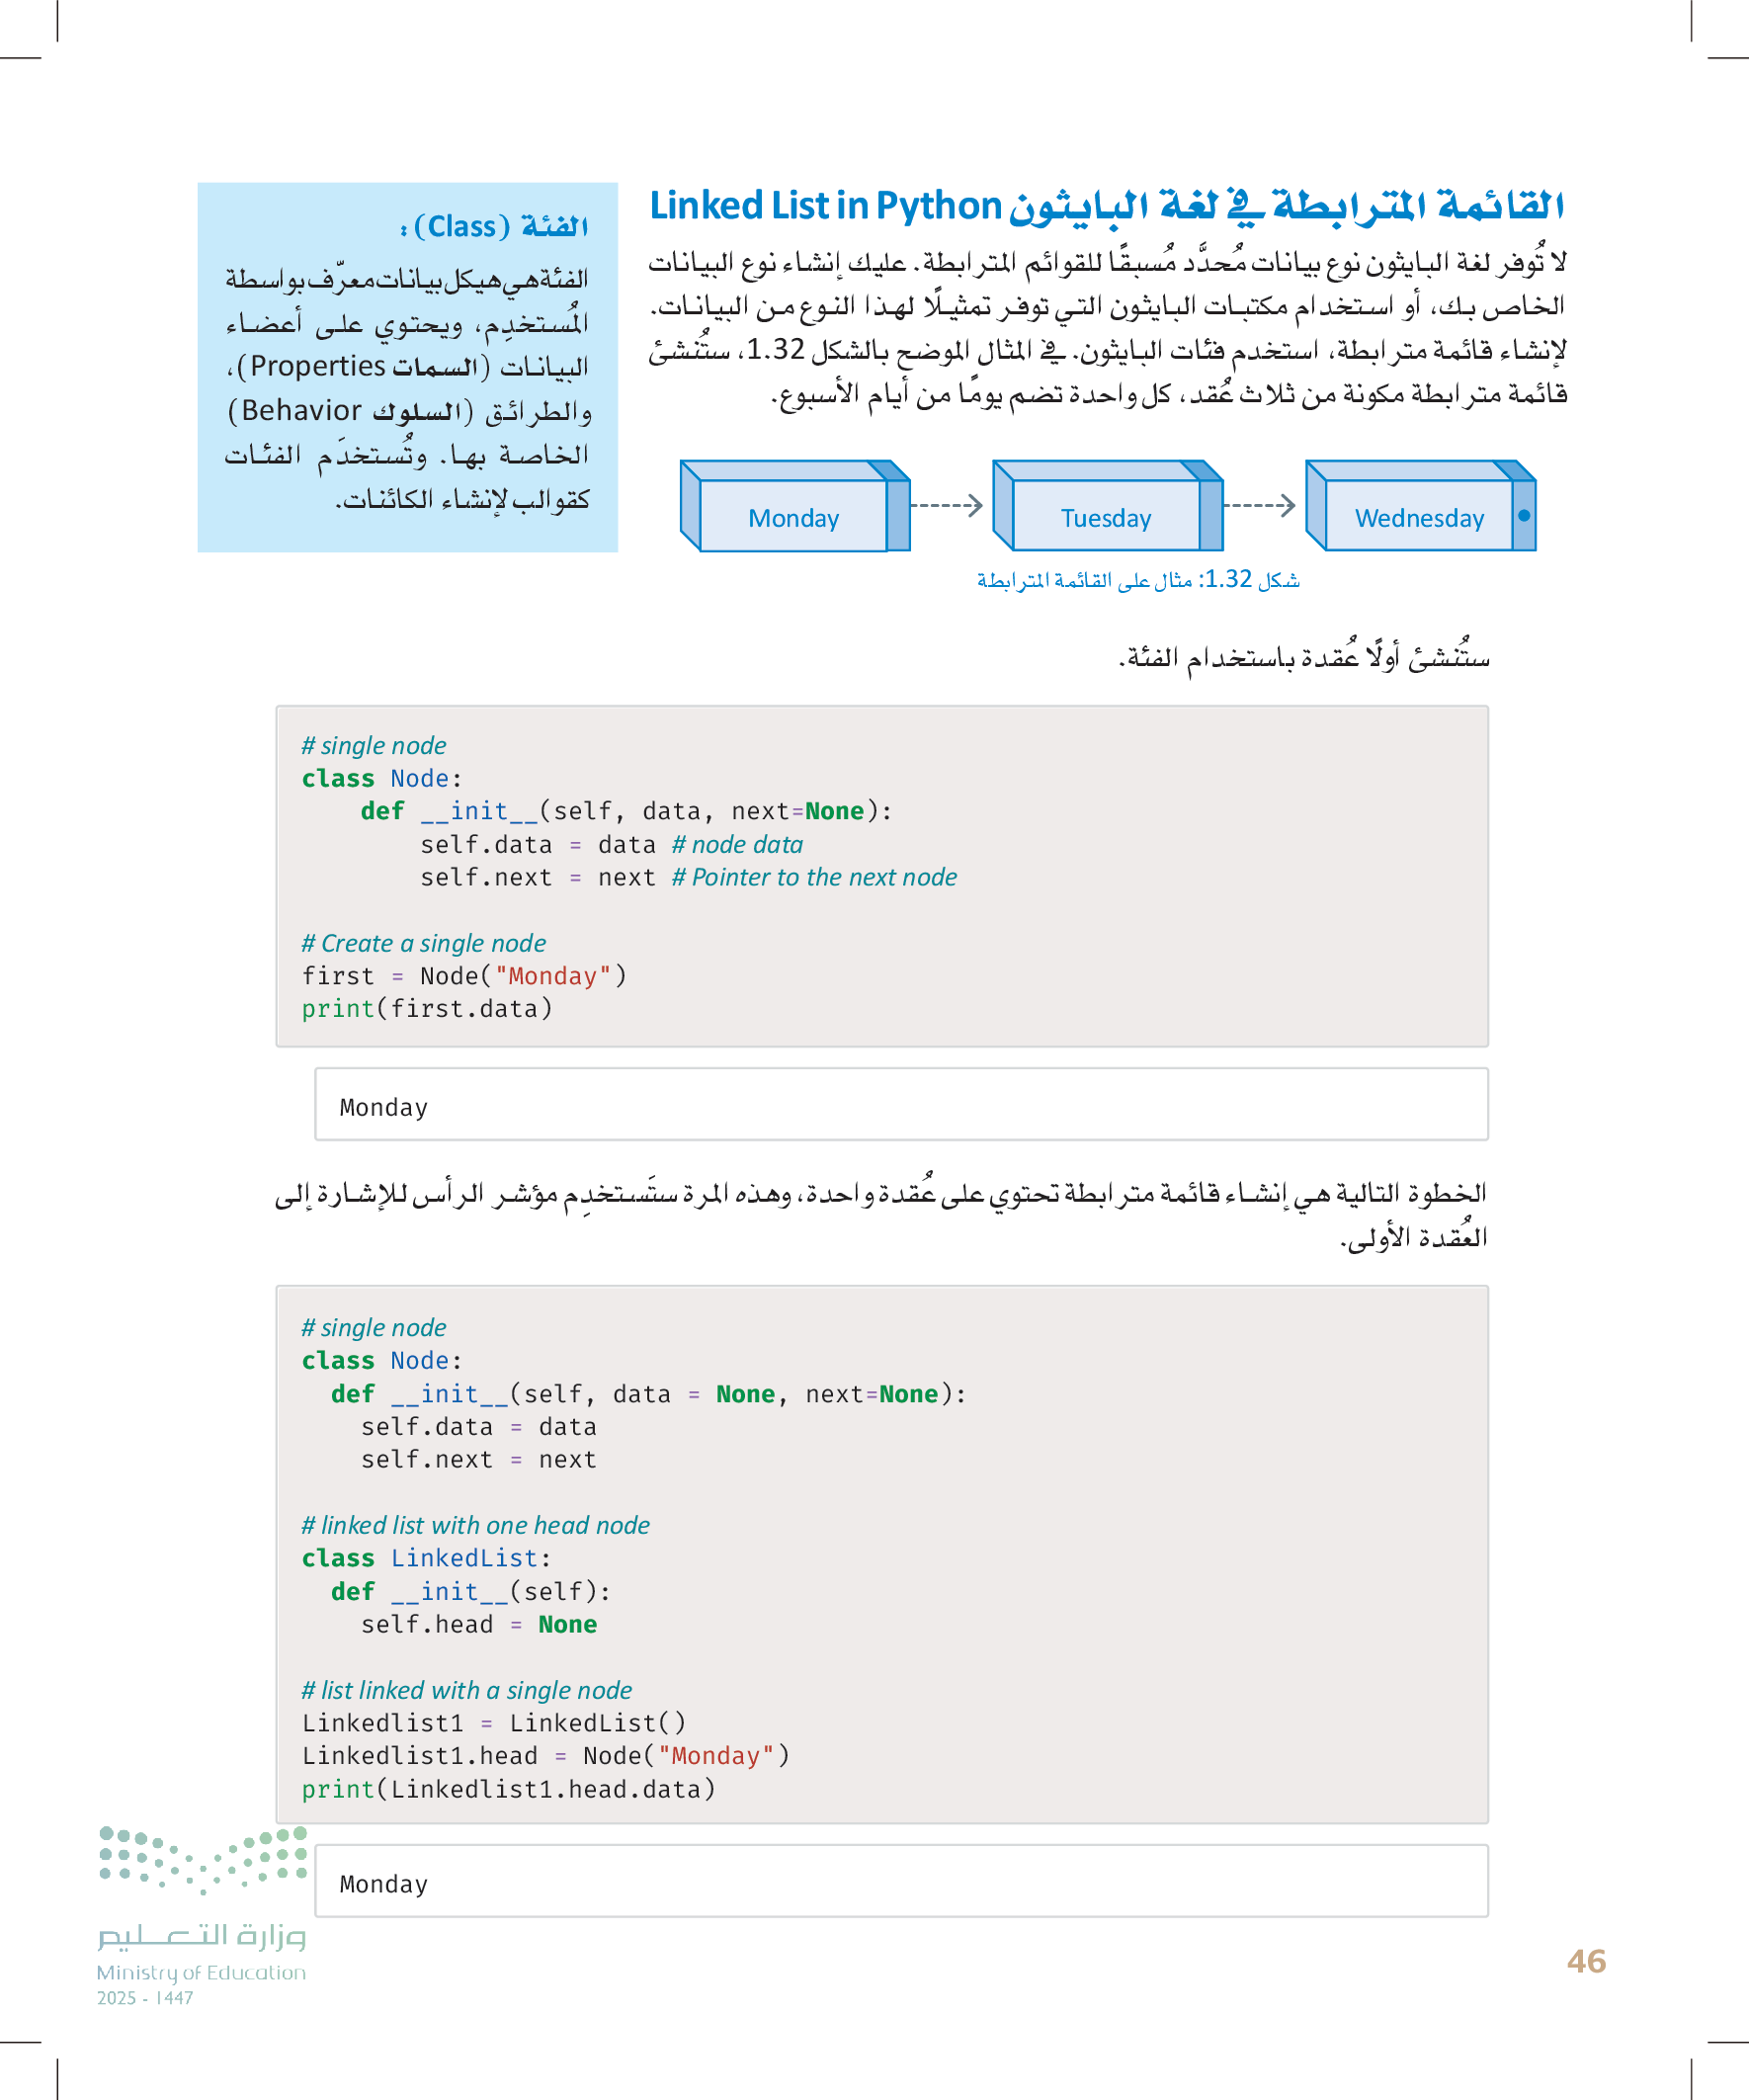Click the dashed arrow from Tuesday to Wednesday
Viewport: 1749px width, 2100px height.
tap(1259, 506)
